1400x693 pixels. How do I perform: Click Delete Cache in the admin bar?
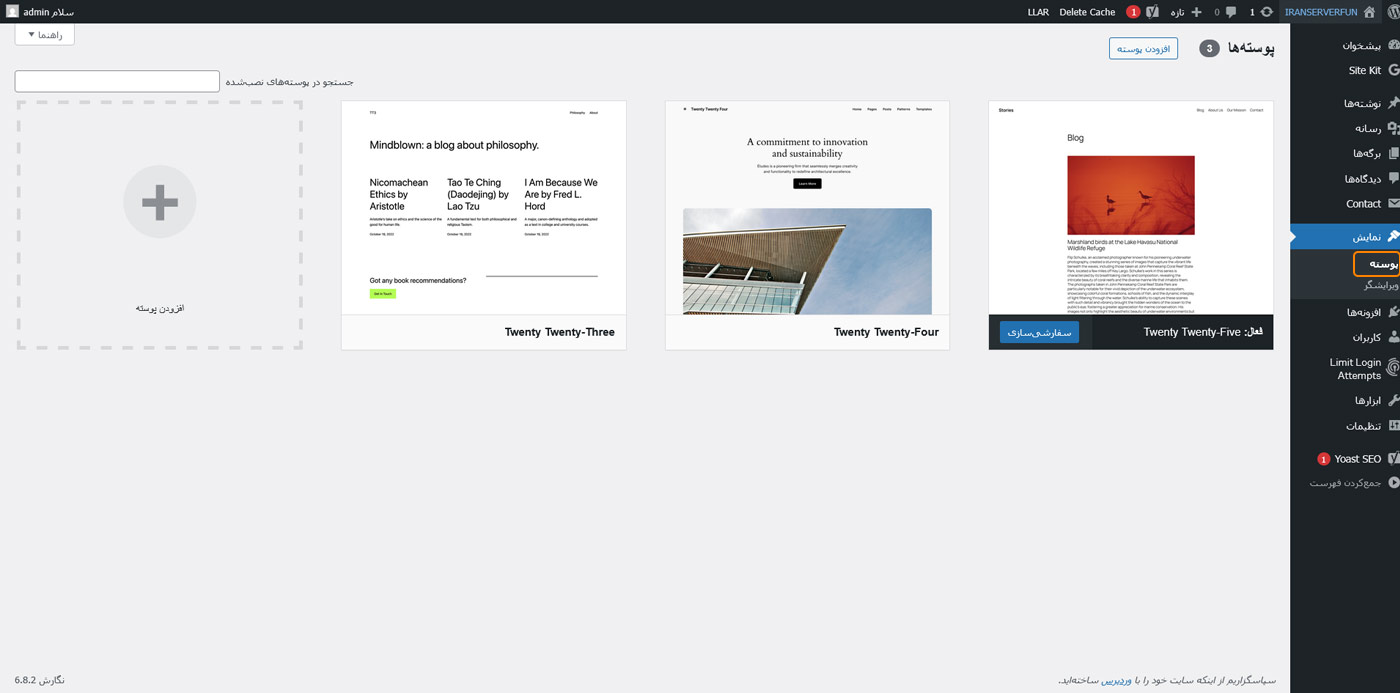tap(1087, 12)
